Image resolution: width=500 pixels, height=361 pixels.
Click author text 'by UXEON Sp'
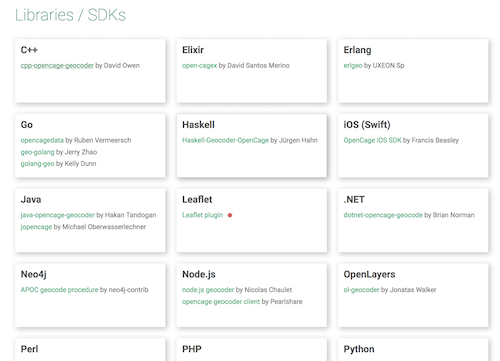pos(384,66)
